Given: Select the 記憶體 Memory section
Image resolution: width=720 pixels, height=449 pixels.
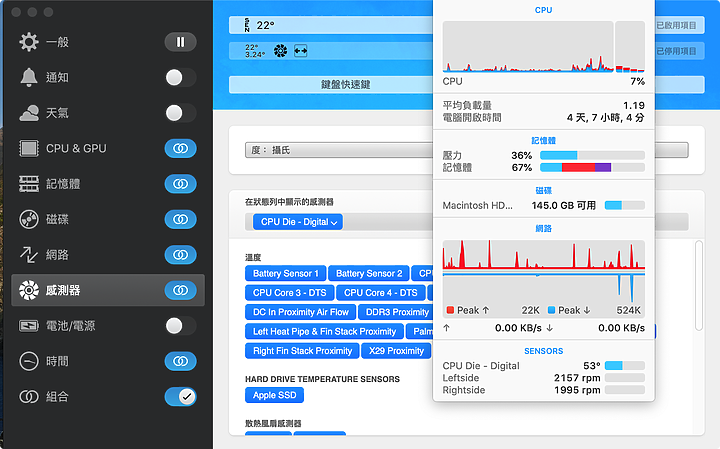Looking at the screenshot, I should 107,184.
